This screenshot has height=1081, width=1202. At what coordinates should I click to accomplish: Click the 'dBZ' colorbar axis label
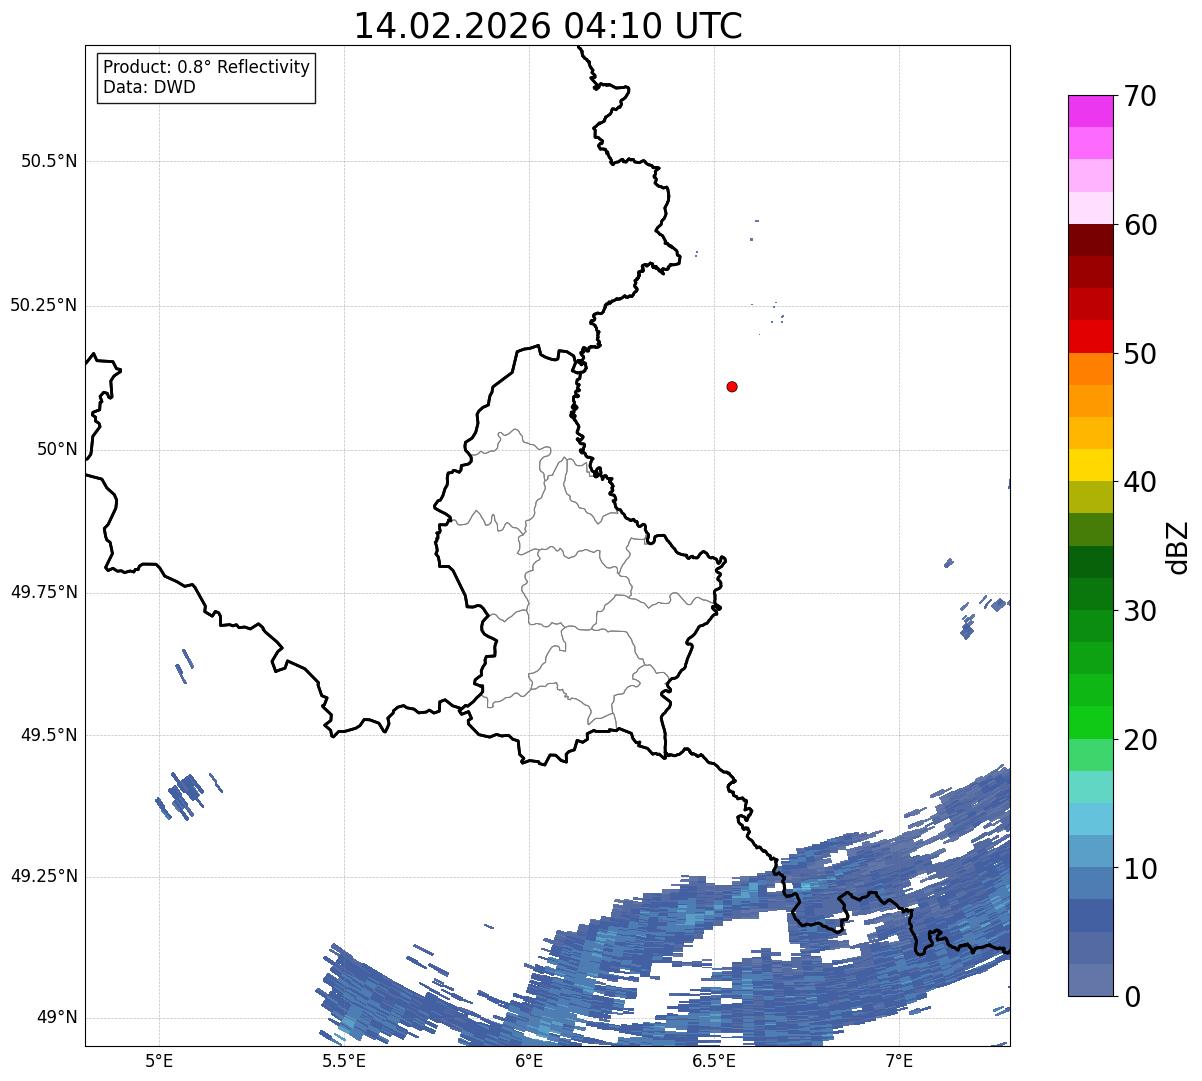click(x=1178, y=546)
